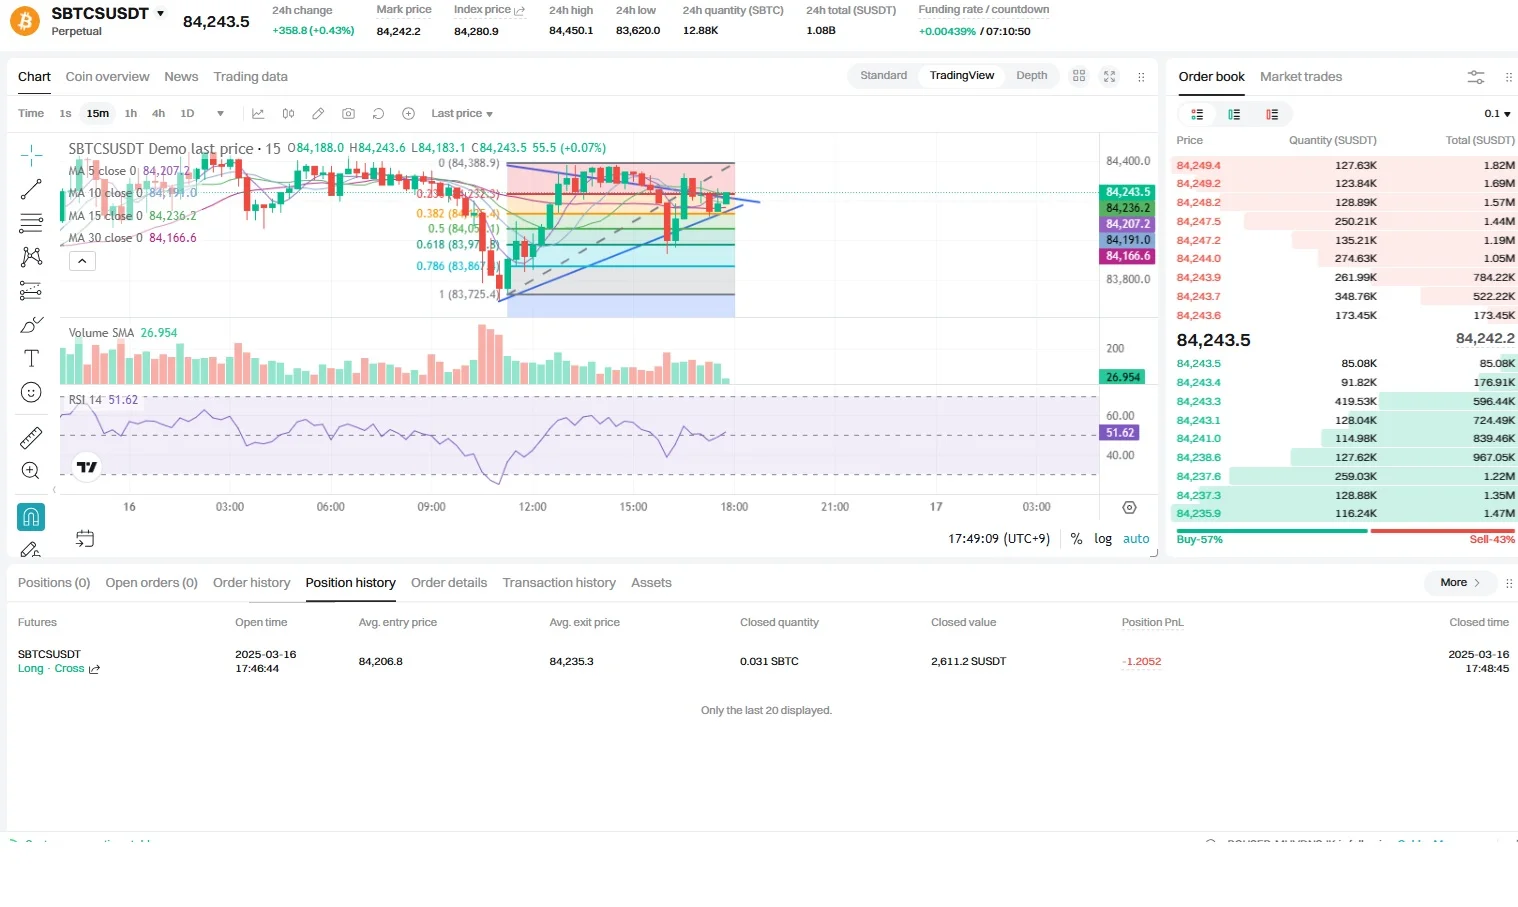This screenshot has width=1518, height=907.
Task: Open the Order history tab
Action: [251, 583]
